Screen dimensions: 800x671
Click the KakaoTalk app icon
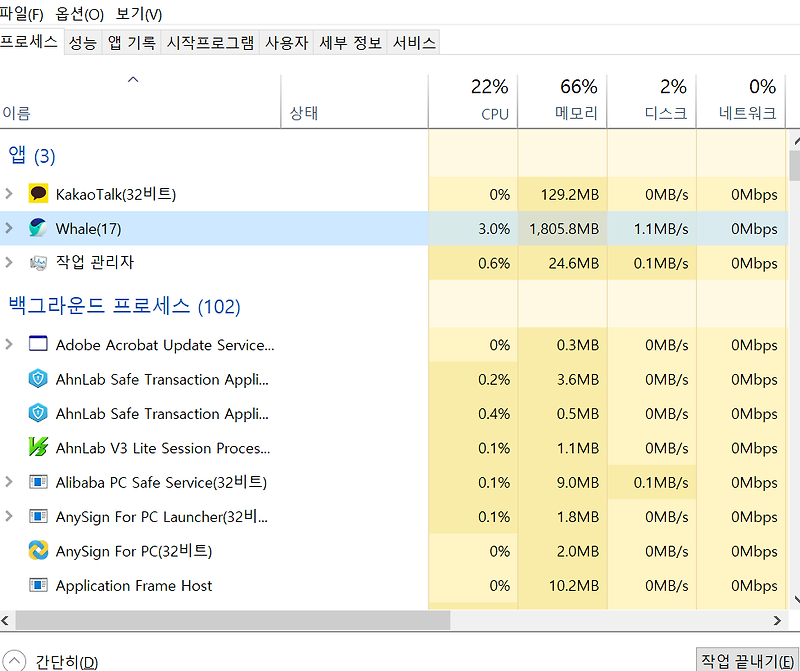(38, 194)
